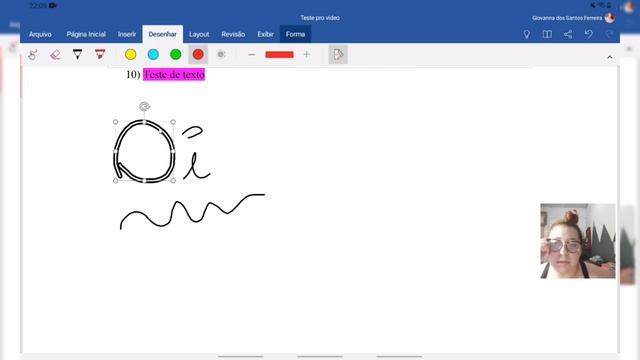Open the more colors wheel
Viewport: 640px width, 360px height.
click(x=221, y=54)
